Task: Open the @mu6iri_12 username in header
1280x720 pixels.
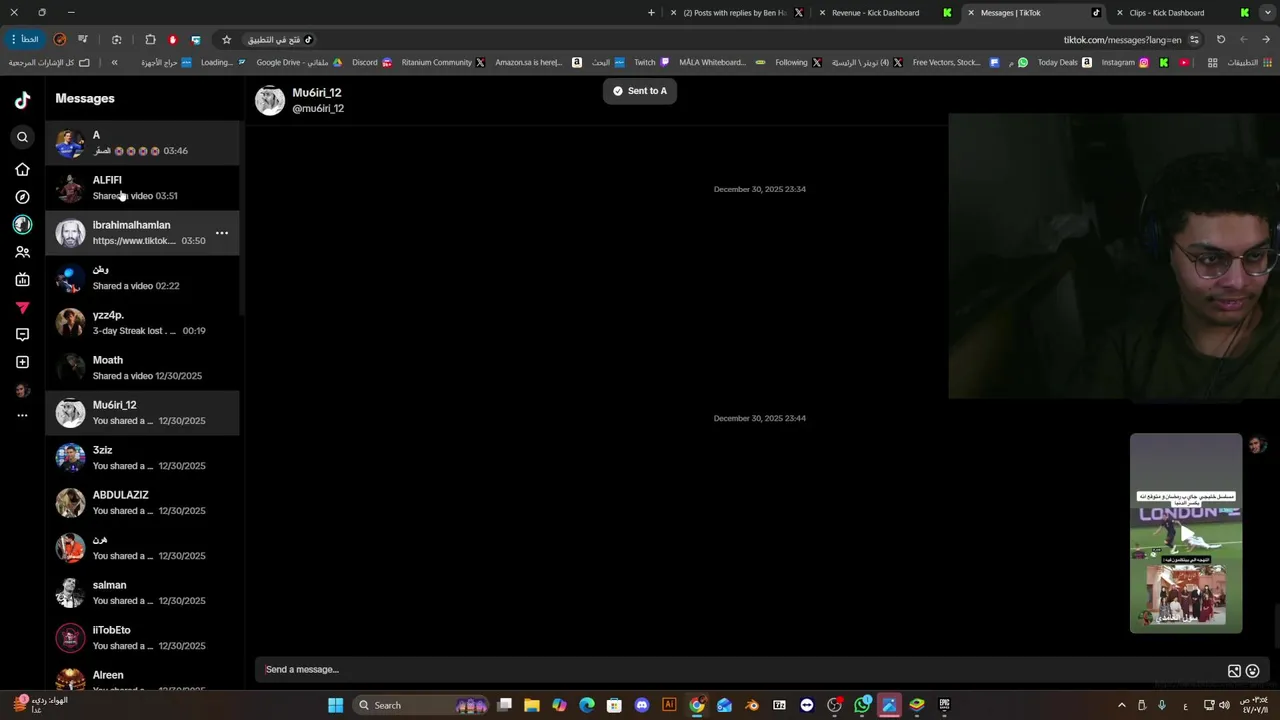Action: click(318, 108)
